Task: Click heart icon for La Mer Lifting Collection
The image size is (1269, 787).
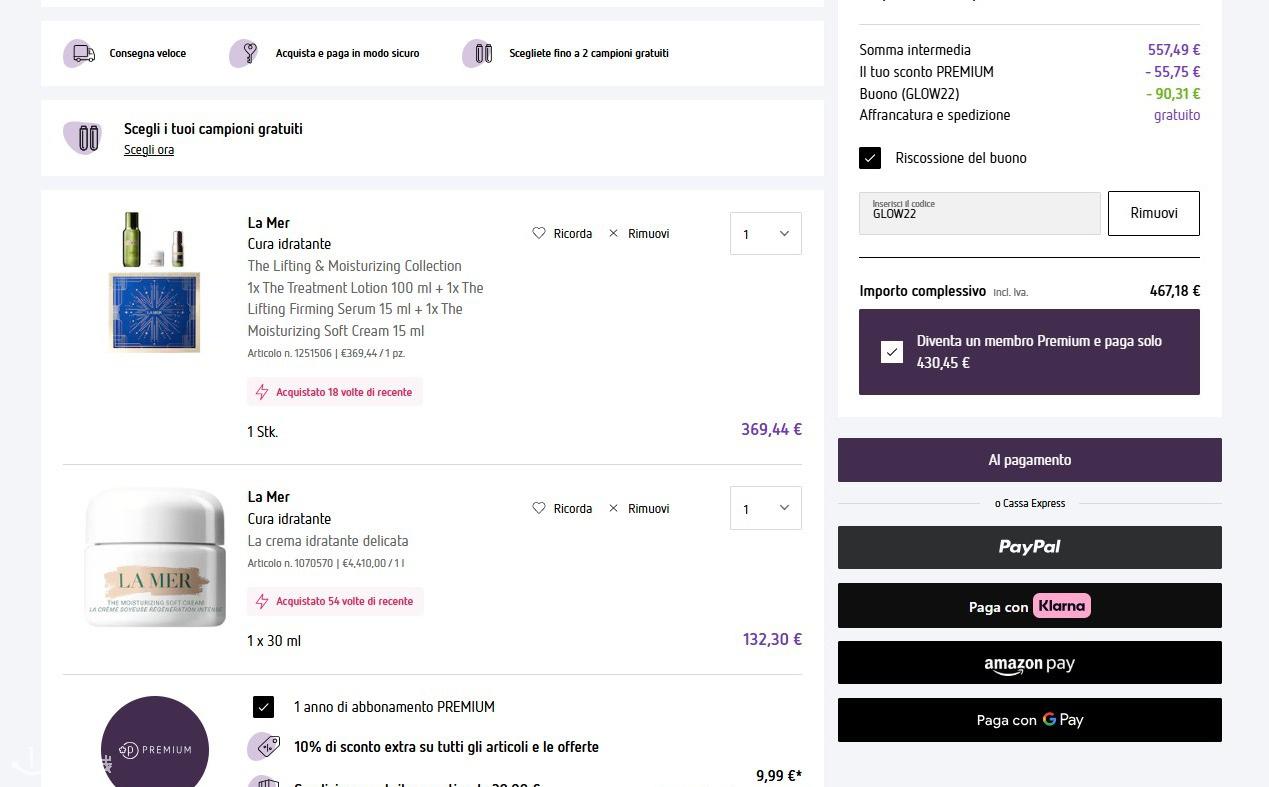Action: click(539, 233)
